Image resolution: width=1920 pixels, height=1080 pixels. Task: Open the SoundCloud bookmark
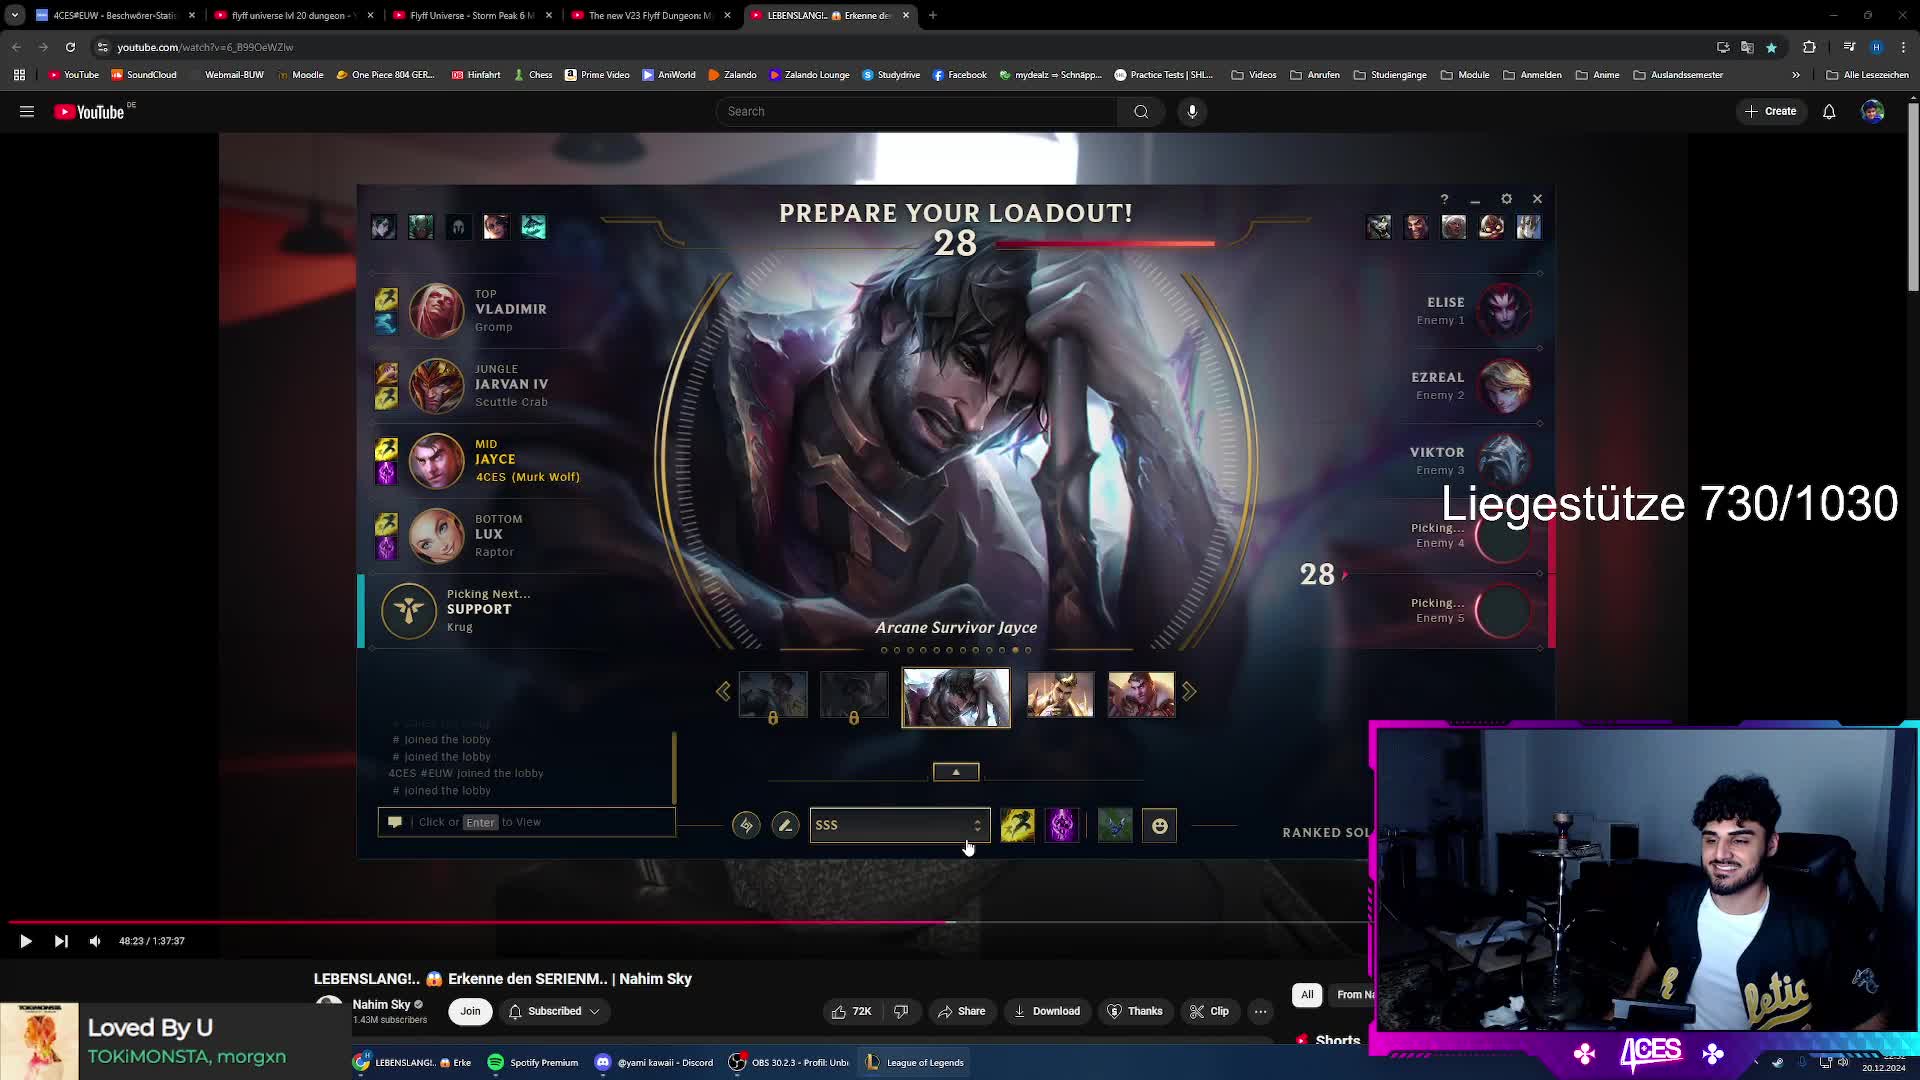144,75
